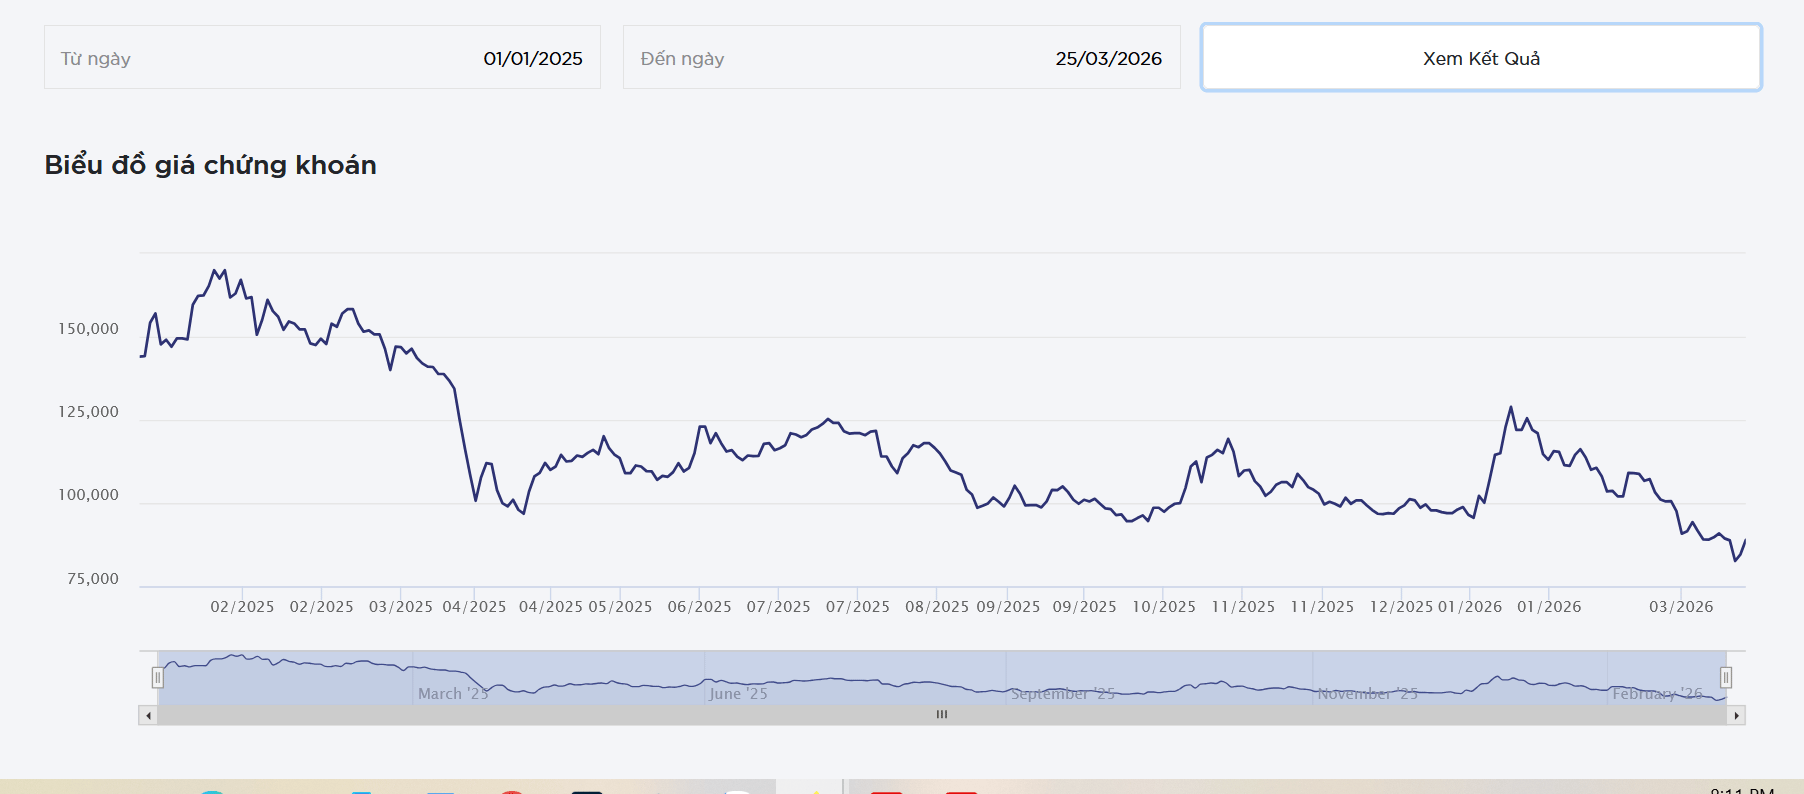Click the navigator scrollbar center grip
This screenshot has width=1804, height=794.
[941, 715]
